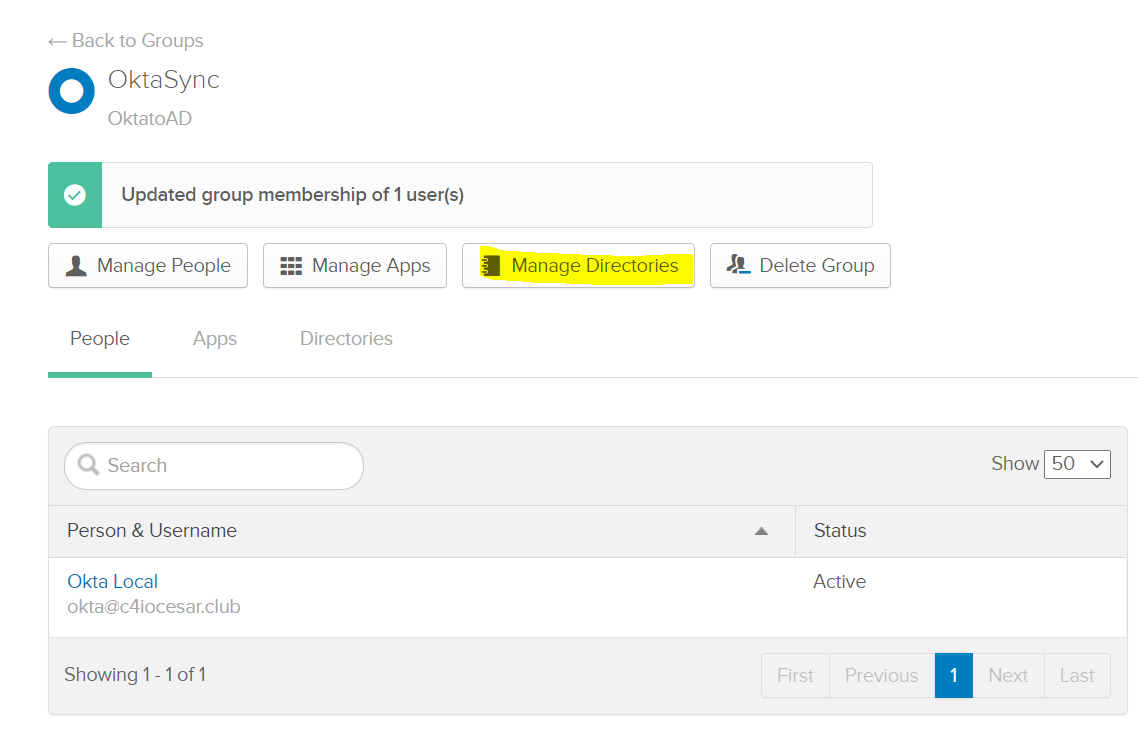Go to Last page

1077,676
